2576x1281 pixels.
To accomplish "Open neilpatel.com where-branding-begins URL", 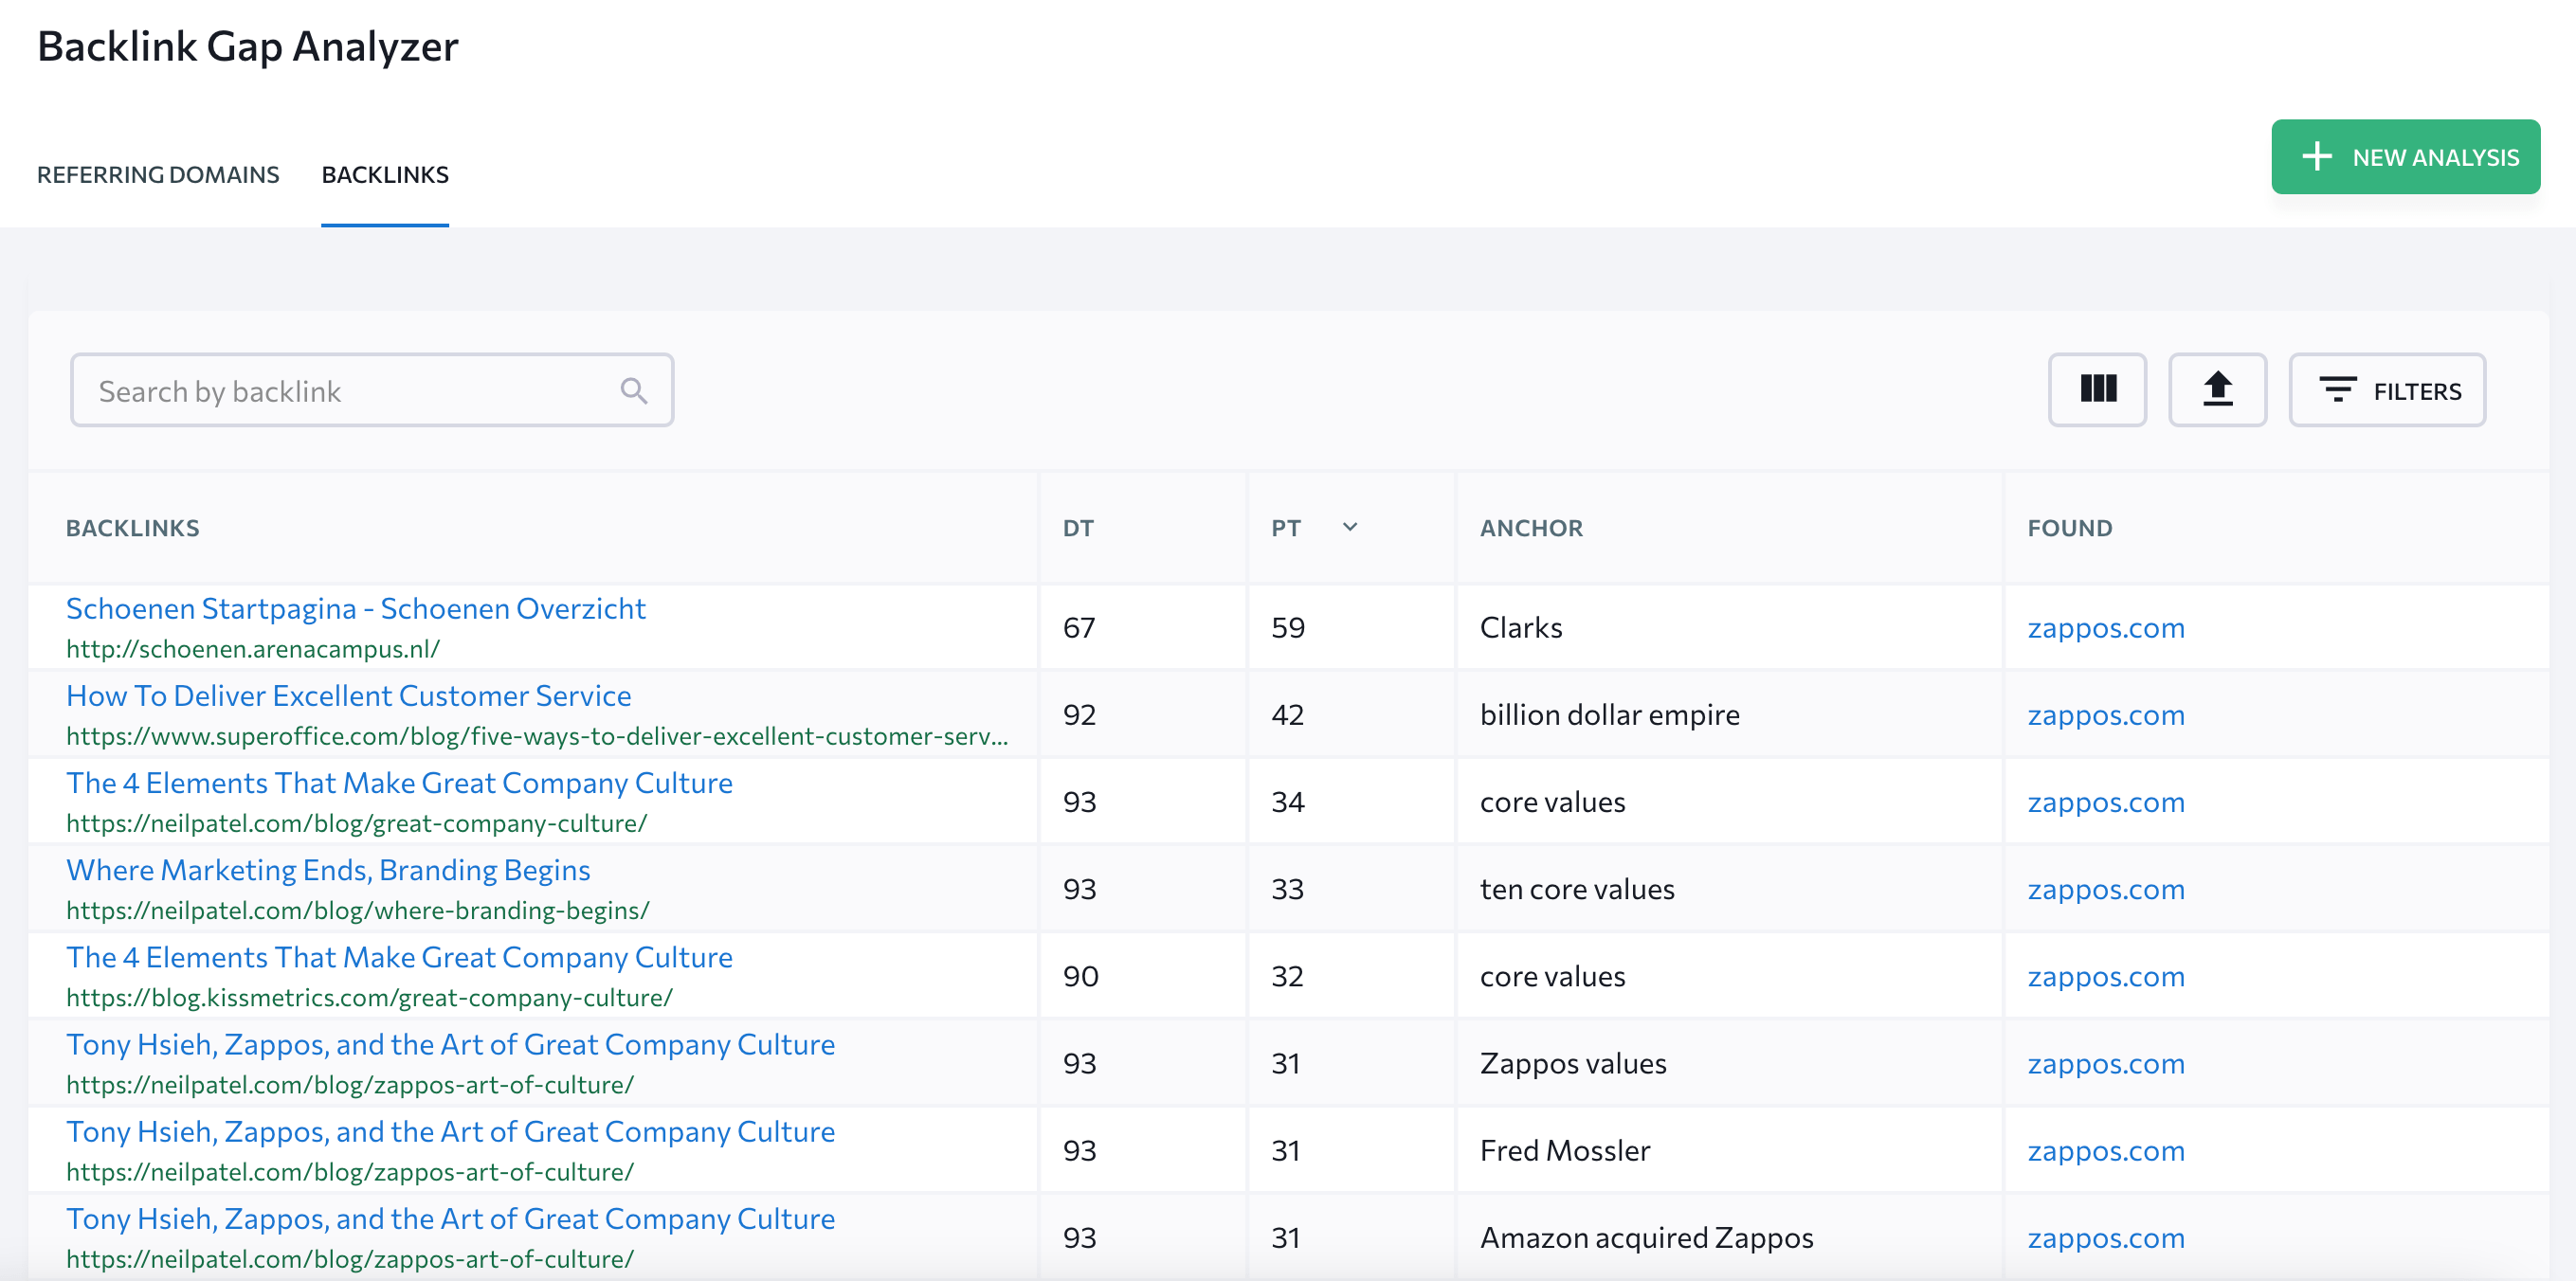I will click(x=358, y=910).
